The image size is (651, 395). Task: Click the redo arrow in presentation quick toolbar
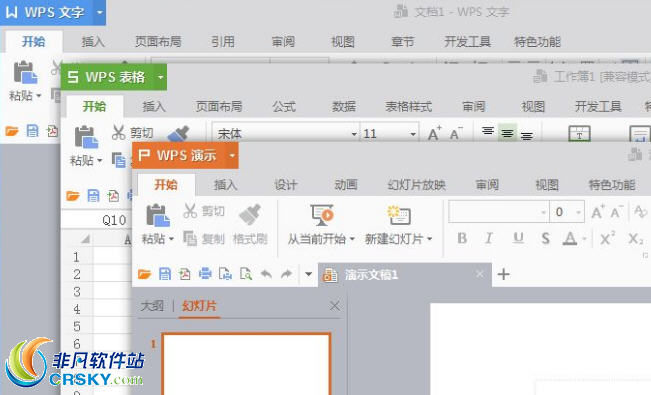286,274
